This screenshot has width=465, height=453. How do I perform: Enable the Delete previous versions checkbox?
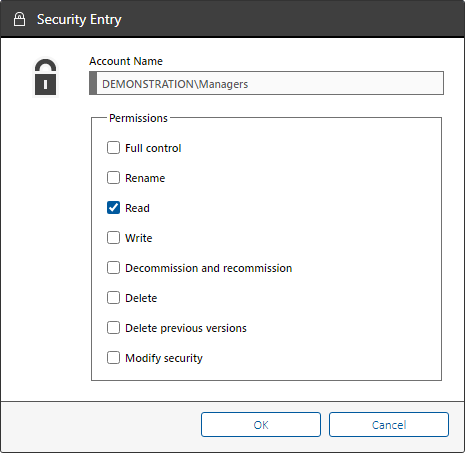pos(113,328)
